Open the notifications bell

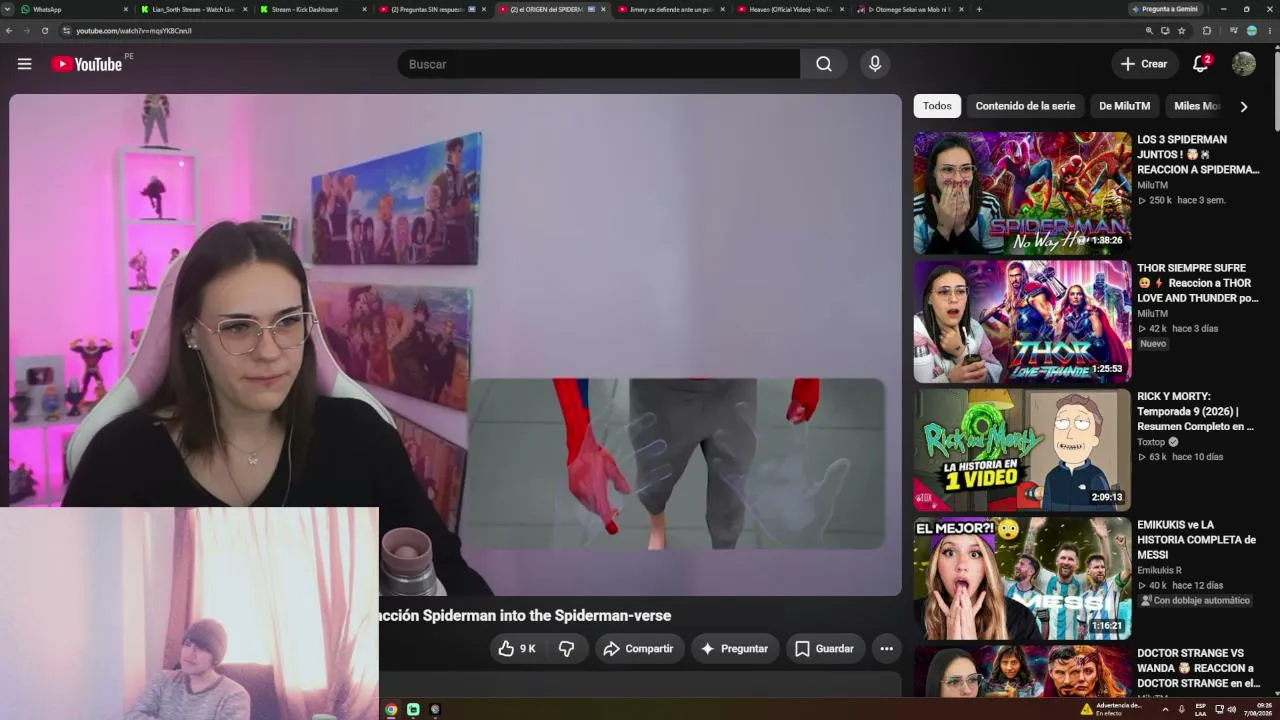[x=1201, y=64]
